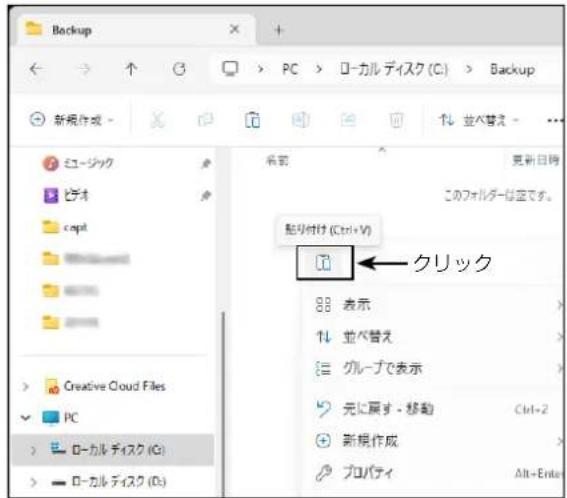
Task: Click the paste icon in context menu
Action: click(x=324, y=263)
